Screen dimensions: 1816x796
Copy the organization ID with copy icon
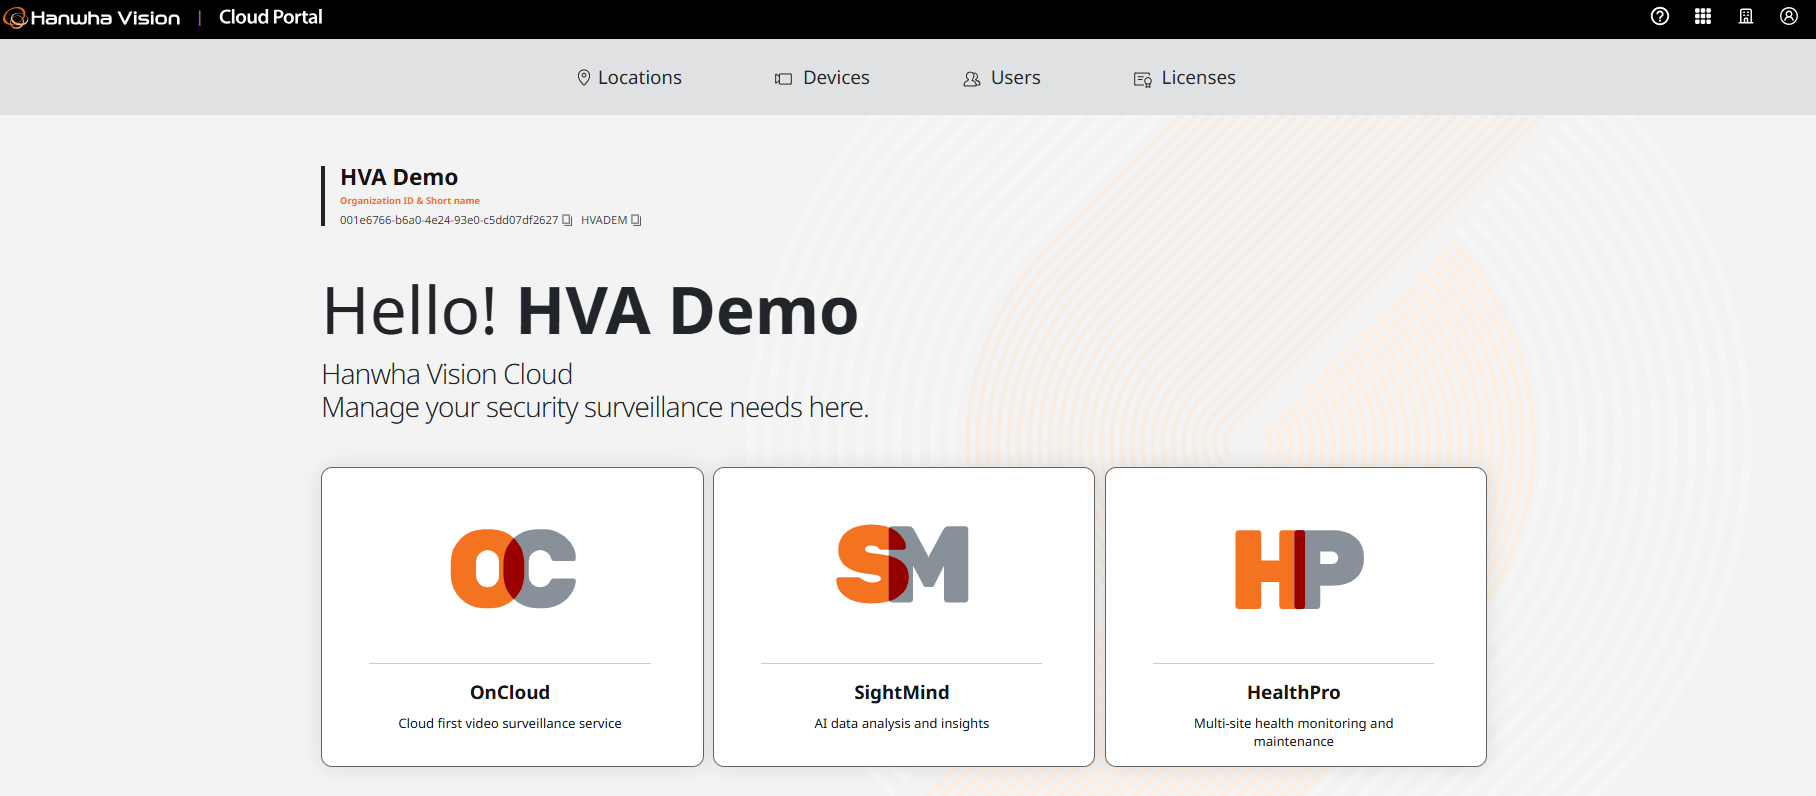(567, 220)
